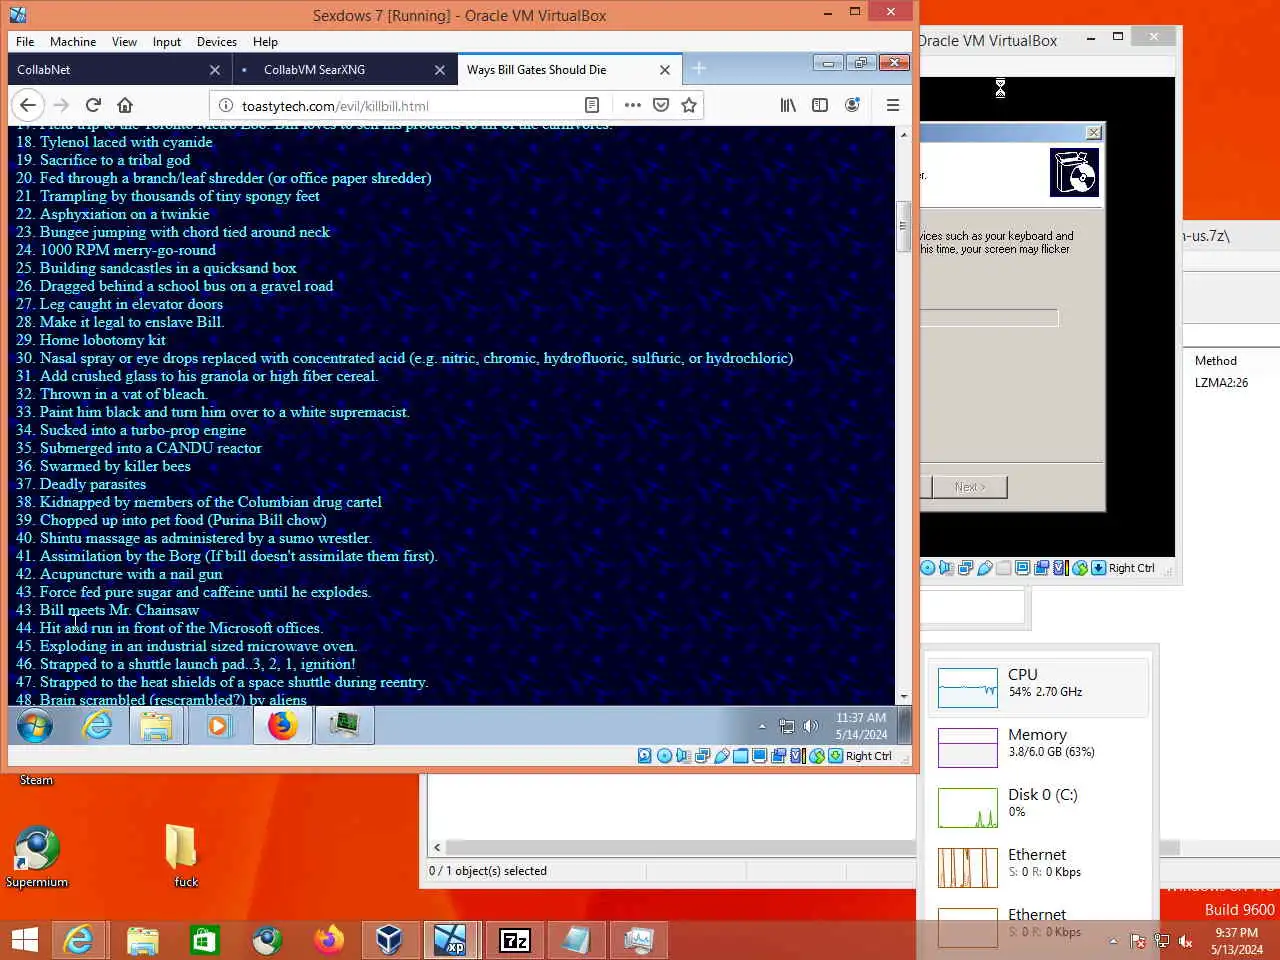Open VirtualBox File menu
This screenshot has width=1280, height=960.
[x=25, y=42]
